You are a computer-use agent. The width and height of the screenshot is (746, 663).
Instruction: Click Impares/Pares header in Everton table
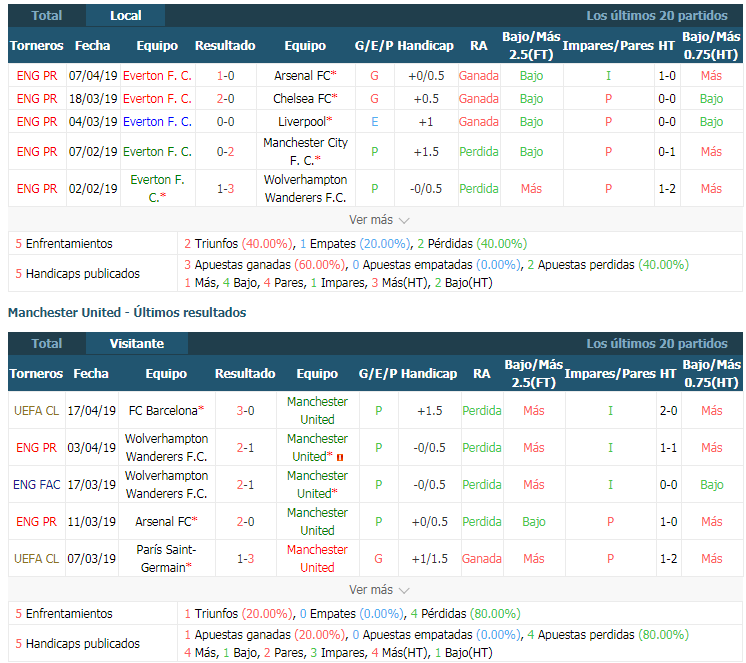tap(609, 46)
